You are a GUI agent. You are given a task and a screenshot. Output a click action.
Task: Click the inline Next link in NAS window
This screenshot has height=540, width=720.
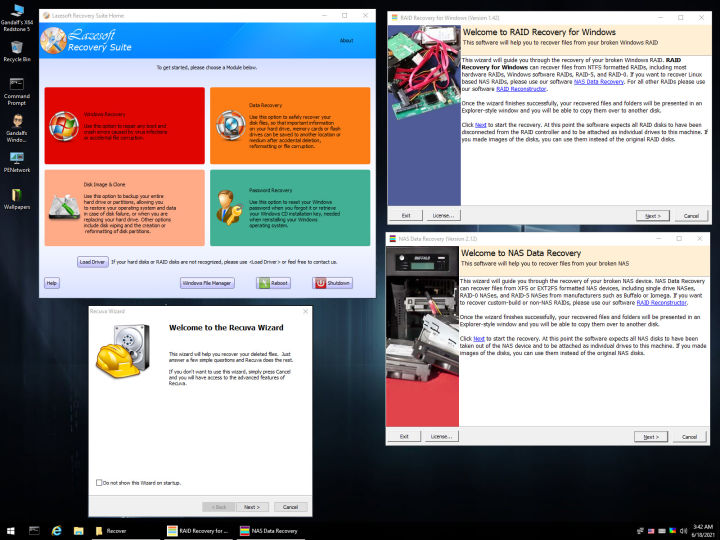coord(478,338)
